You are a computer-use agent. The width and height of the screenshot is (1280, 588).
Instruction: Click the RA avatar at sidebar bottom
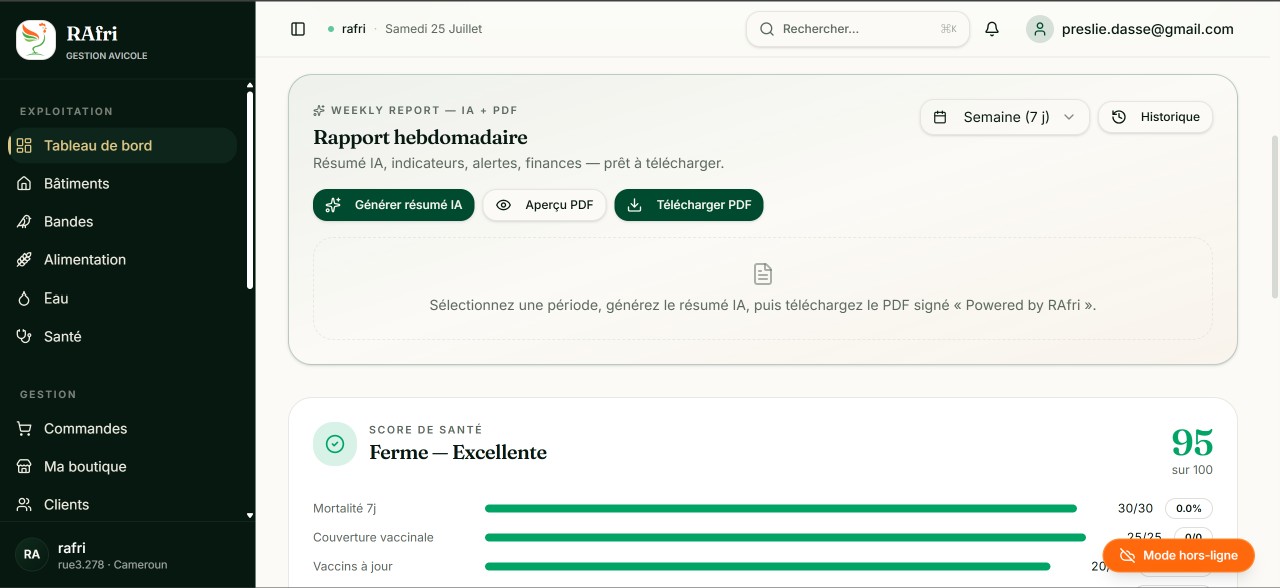tap(32, 554)
